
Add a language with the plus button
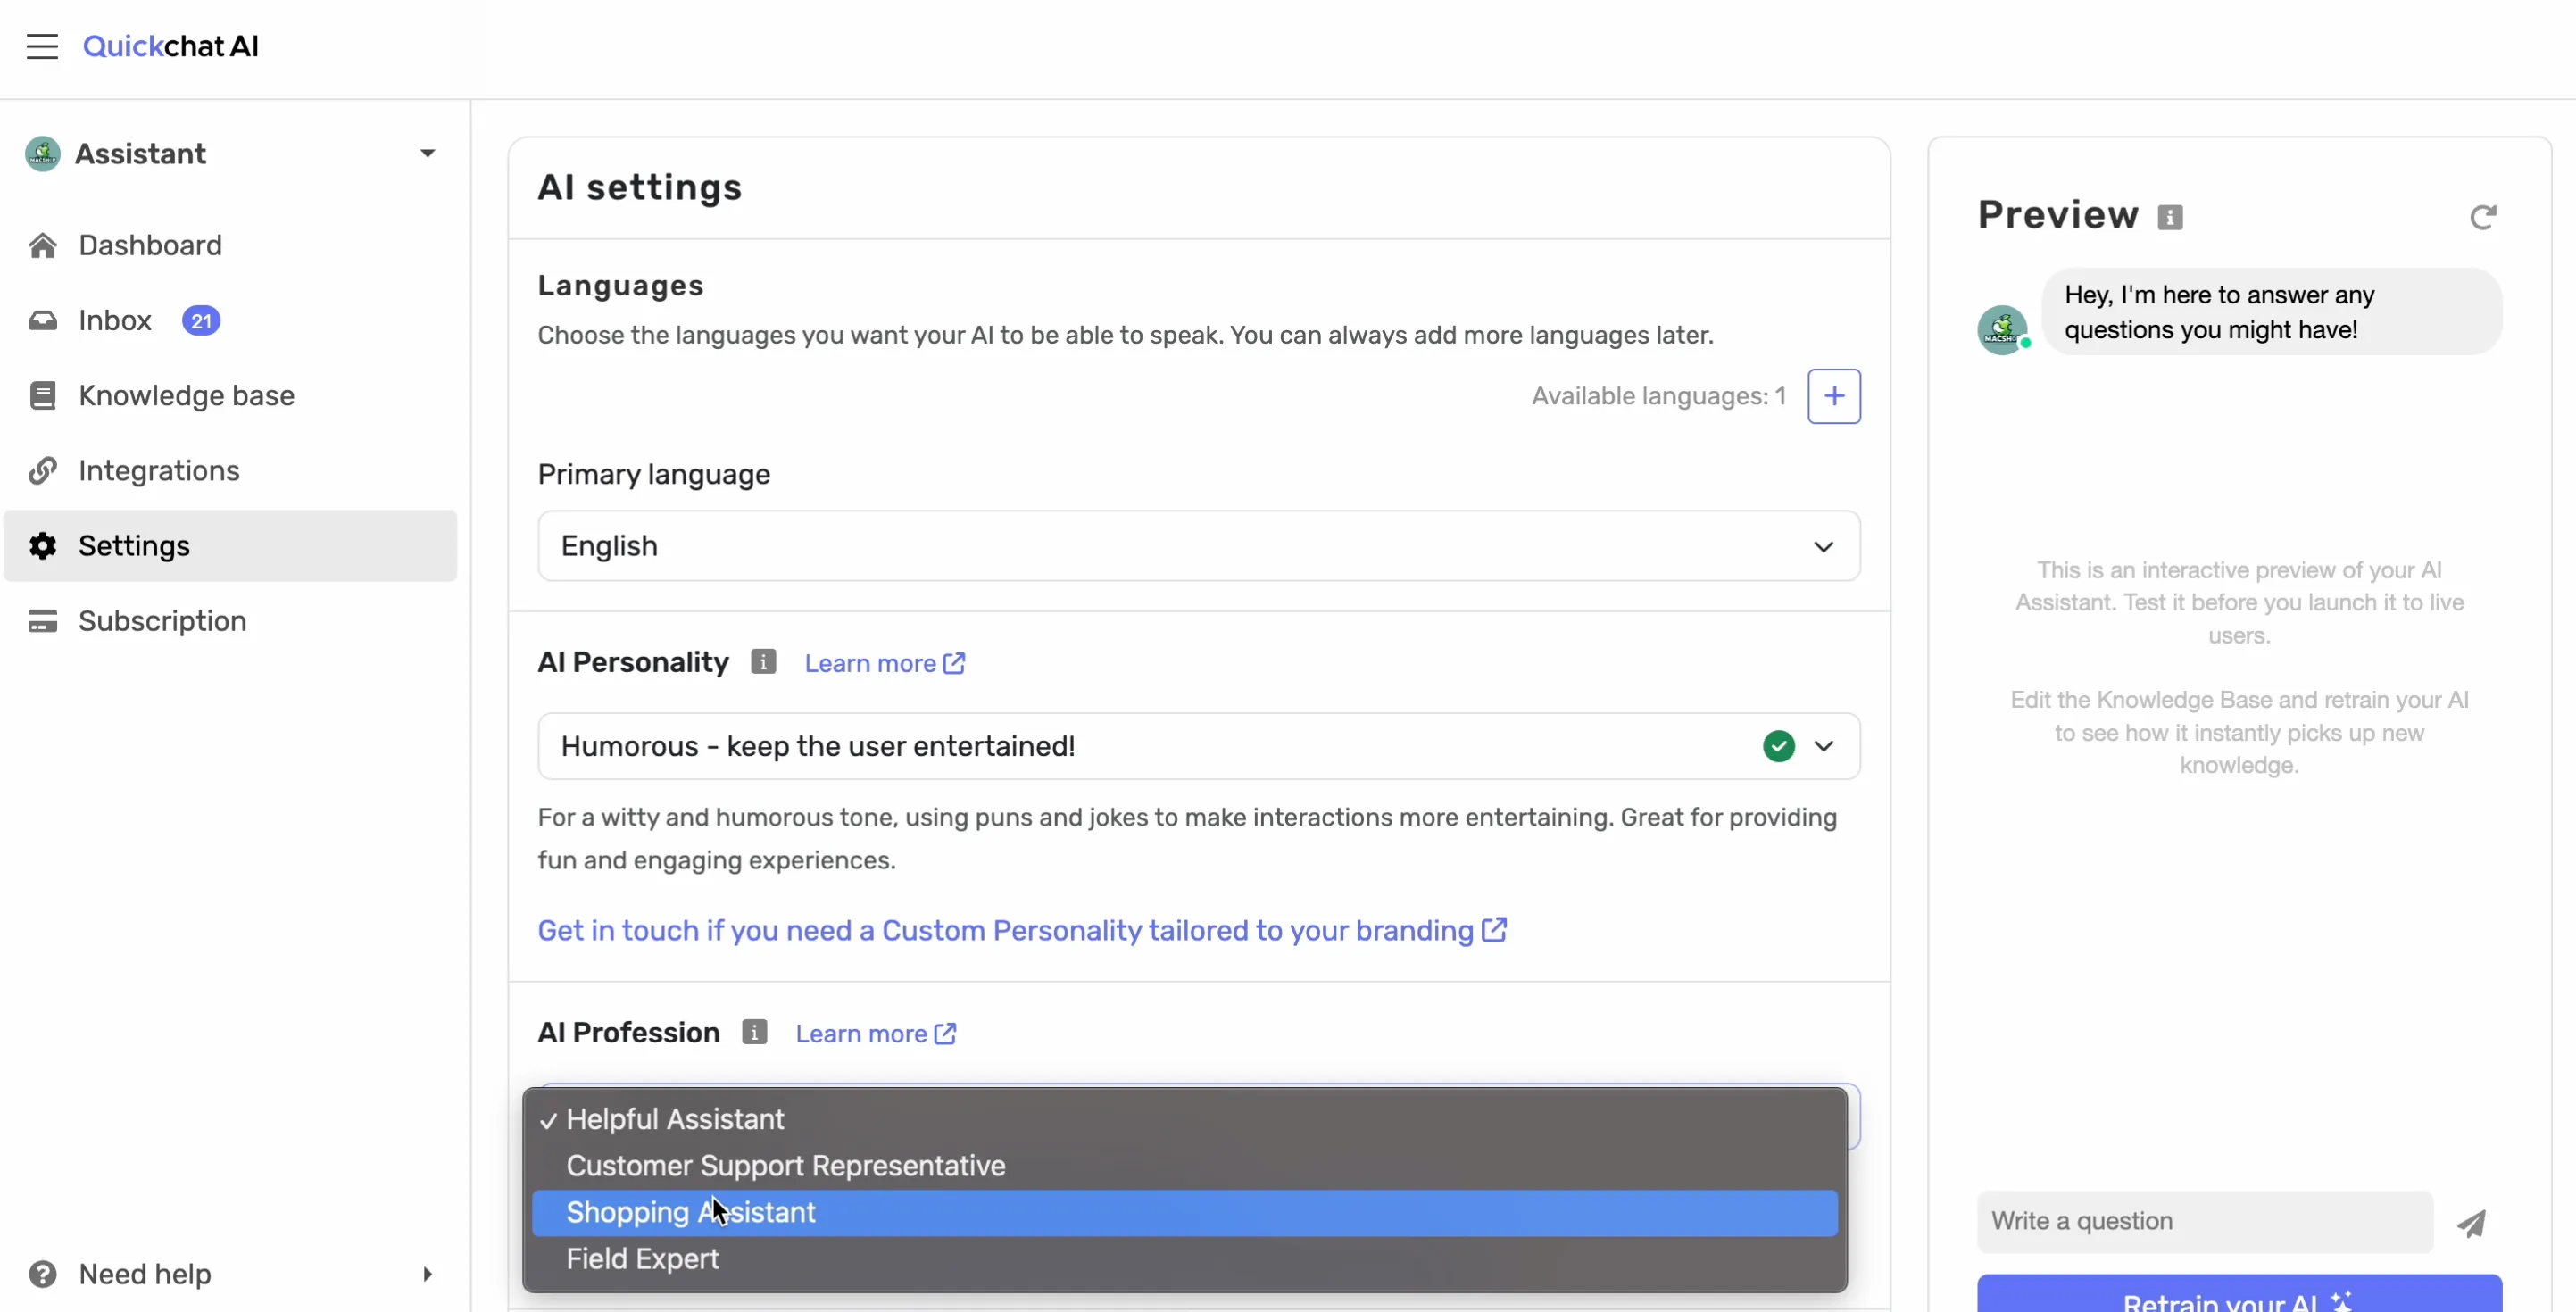click(1834, 396)
